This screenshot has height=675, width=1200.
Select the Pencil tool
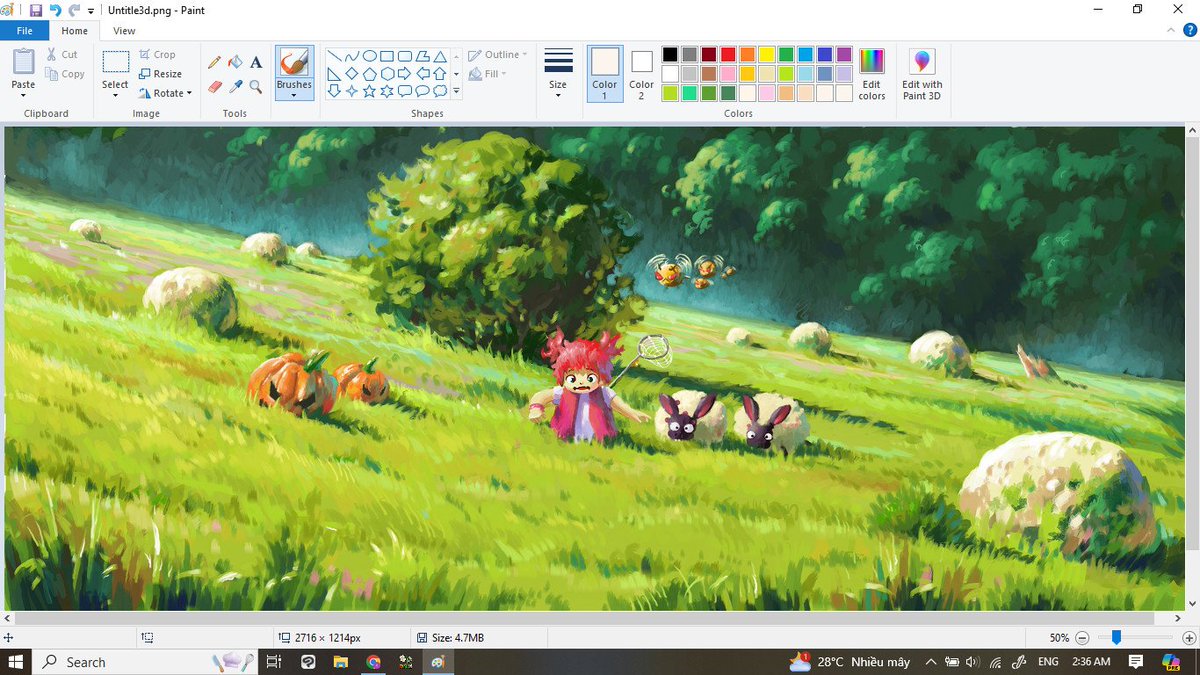tap(214, 62)
